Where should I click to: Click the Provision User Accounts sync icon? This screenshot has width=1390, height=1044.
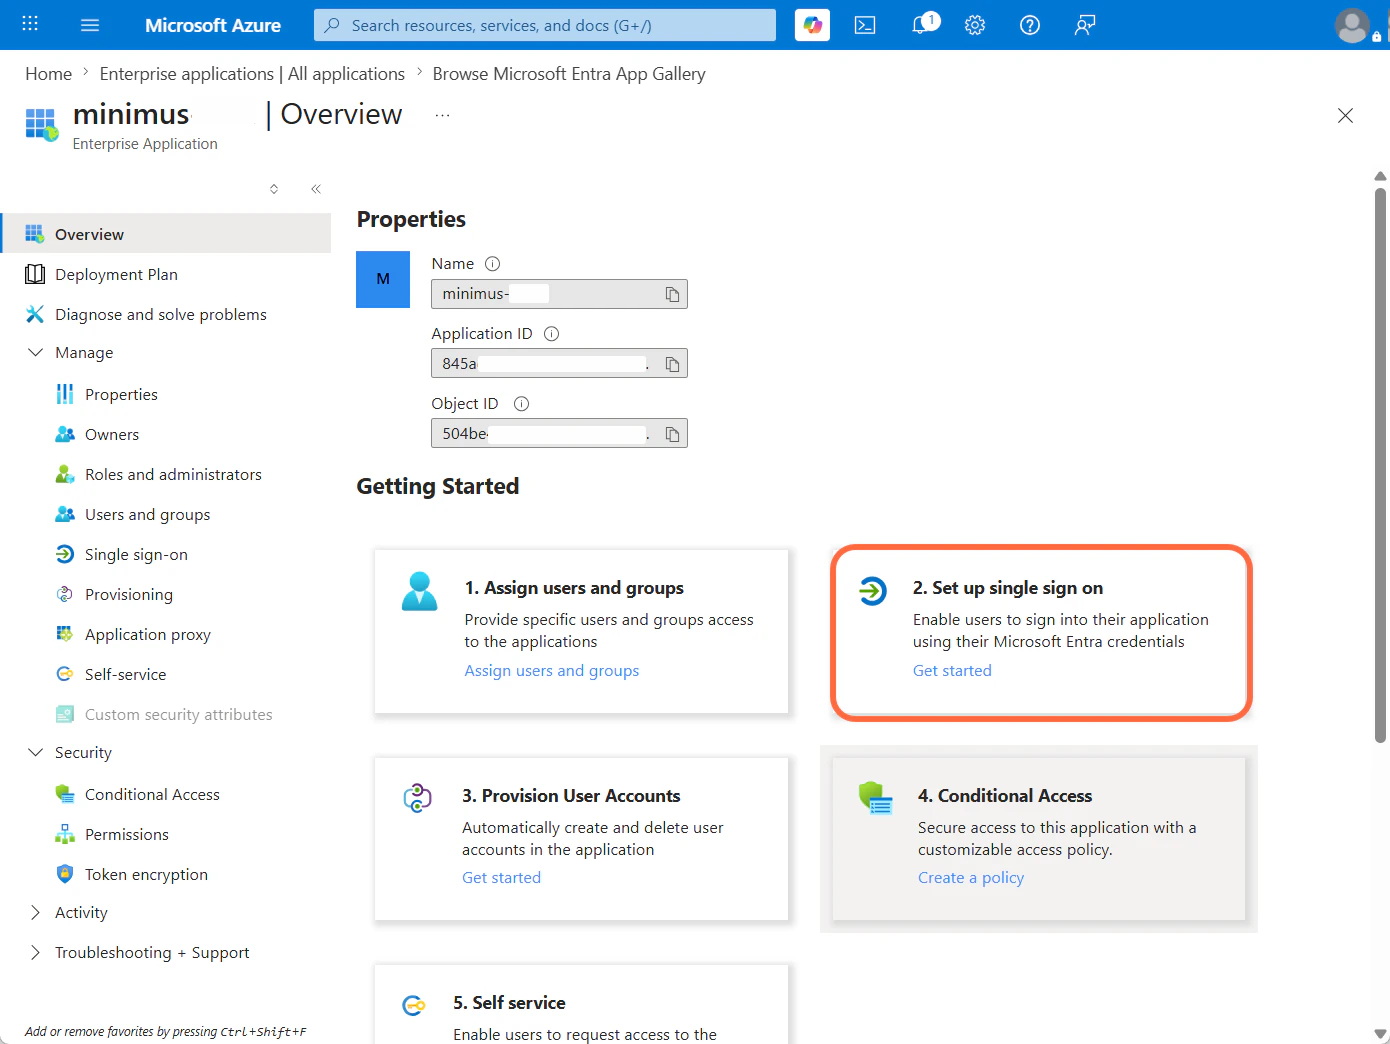coord(417,798)
